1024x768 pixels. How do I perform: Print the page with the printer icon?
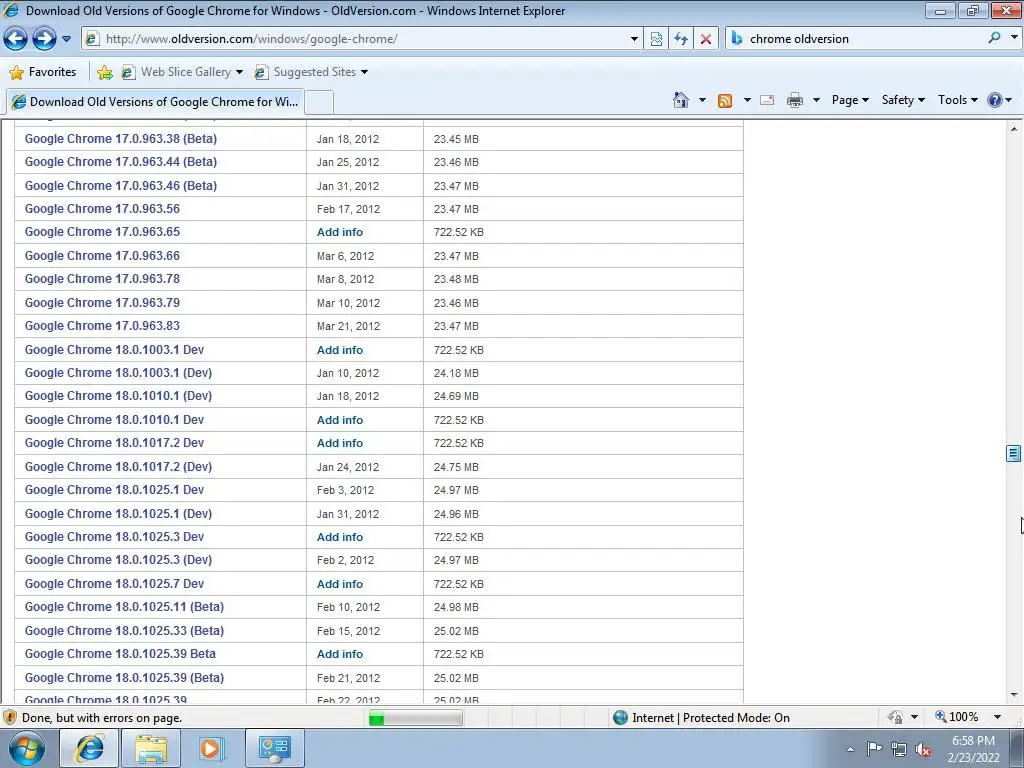795,100
